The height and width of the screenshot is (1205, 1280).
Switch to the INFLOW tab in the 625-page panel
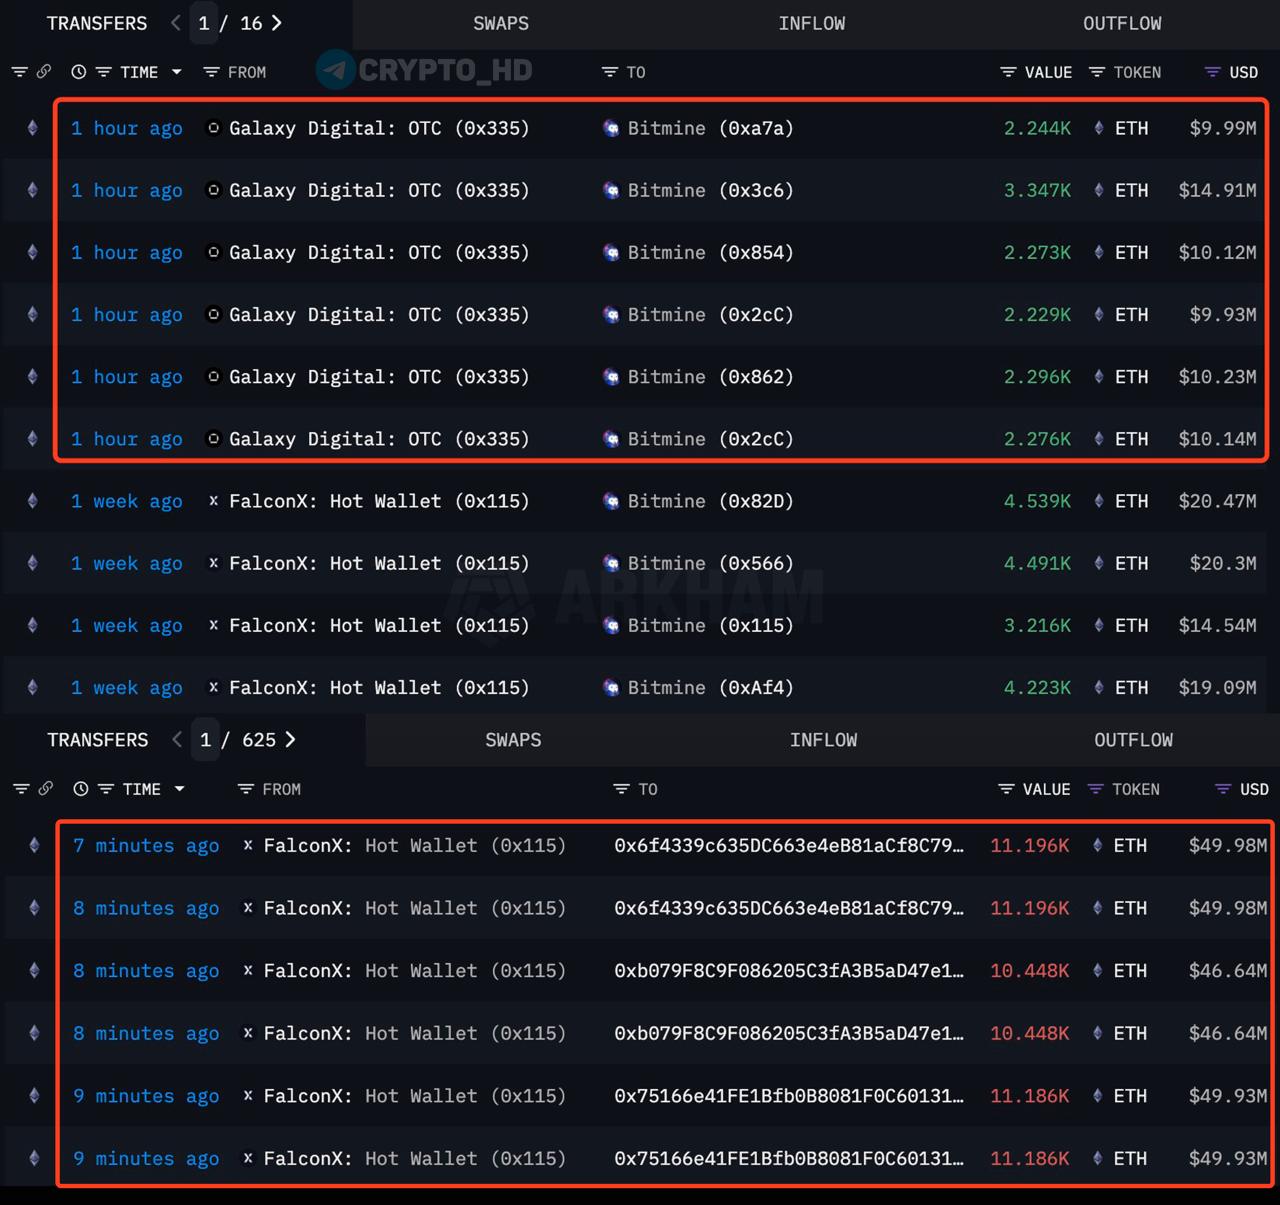(824, 740)
